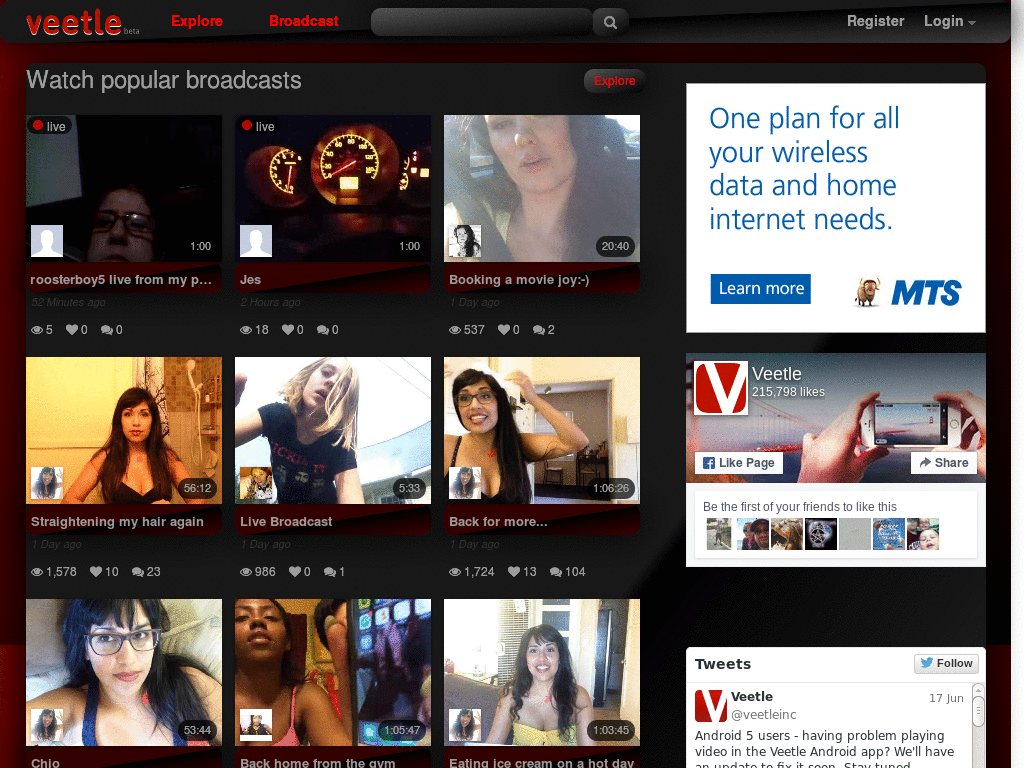Click the comments icon under roosterboy5 broadcast
This screenshot has height=768, width=1024.
tap(106, 330)
